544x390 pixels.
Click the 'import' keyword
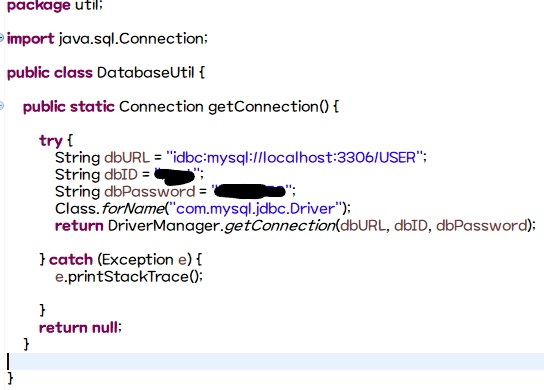(31, 39)
